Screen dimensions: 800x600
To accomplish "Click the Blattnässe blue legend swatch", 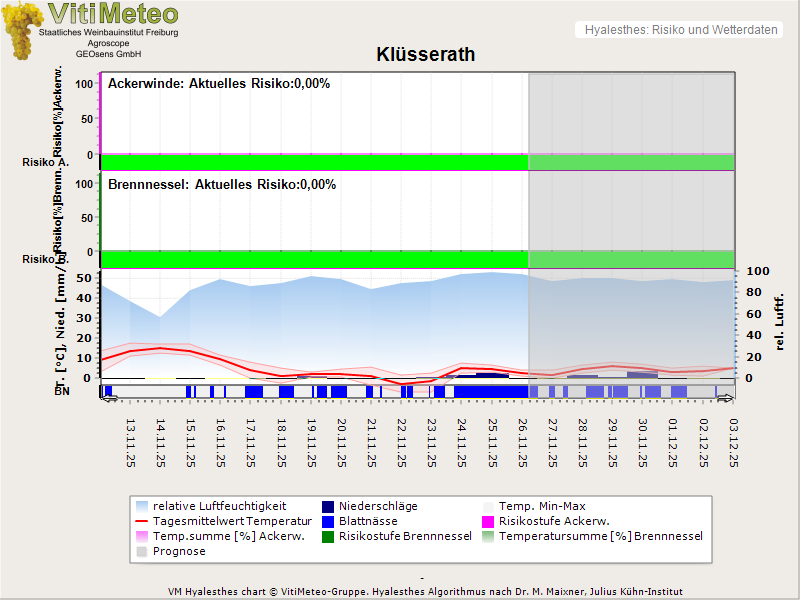I will 328,522.
